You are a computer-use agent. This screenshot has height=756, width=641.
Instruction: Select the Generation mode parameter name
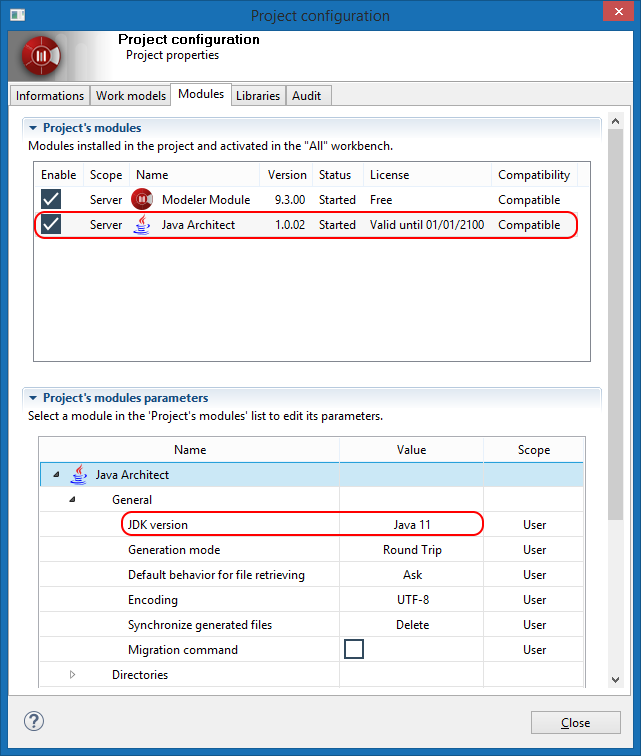(174, 550)
